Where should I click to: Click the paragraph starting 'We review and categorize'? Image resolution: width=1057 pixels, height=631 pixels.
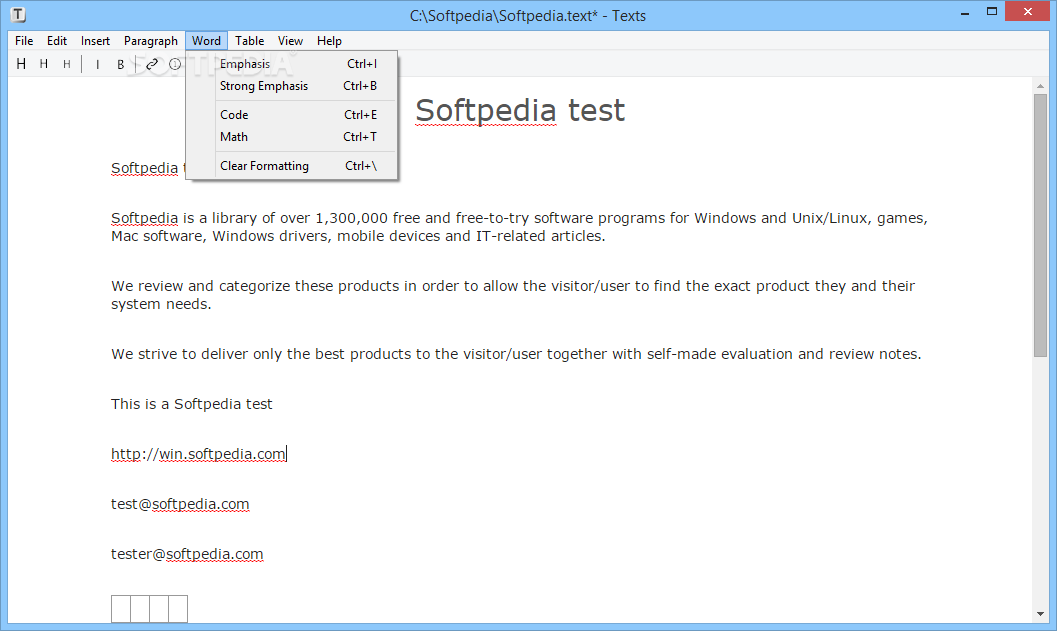[x=513, y=295]
